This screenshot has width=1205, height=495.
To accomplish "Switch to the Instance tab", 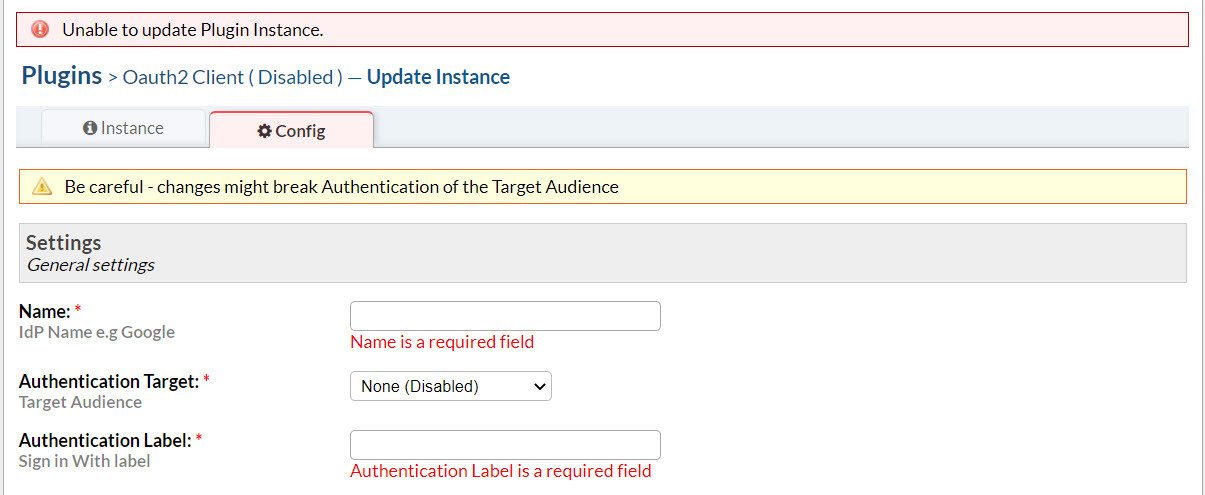I will pyautogui.click(x=124, y=128).
